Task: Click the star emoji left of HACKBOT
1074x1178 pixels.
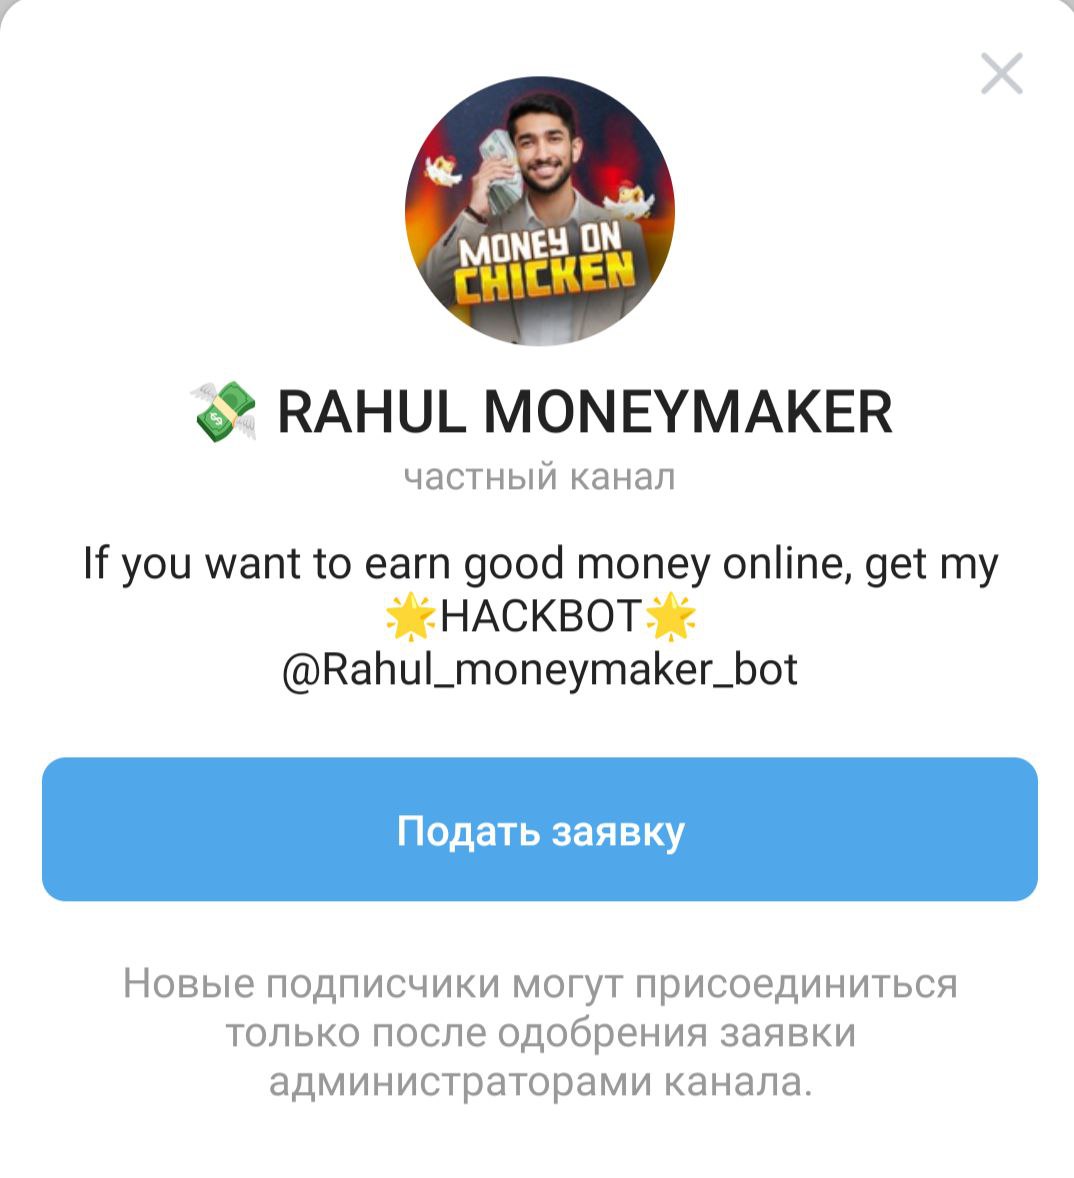Action: (x=410, y=617)
